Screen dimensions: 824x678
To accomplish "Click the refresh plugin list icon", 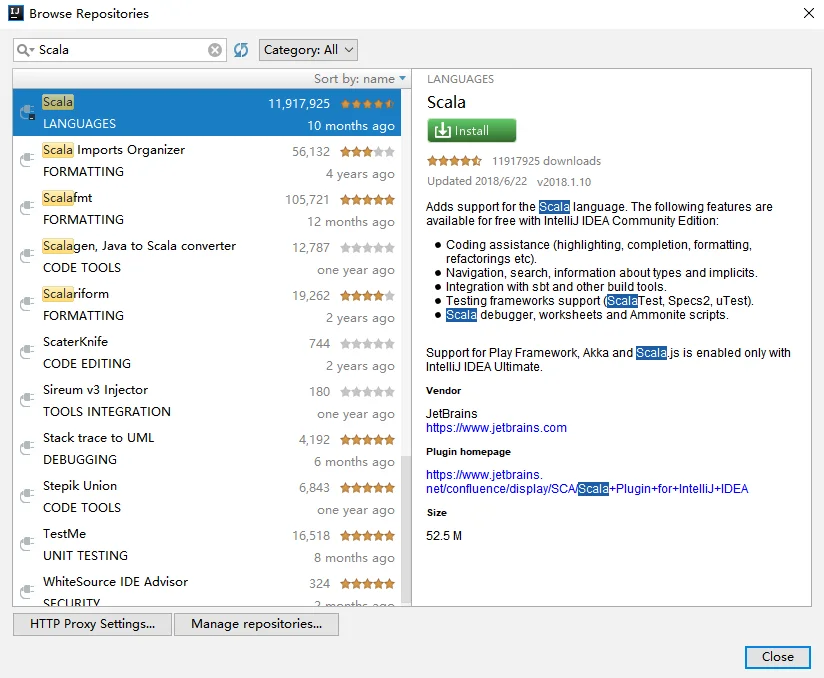I will tap(241, 50).
